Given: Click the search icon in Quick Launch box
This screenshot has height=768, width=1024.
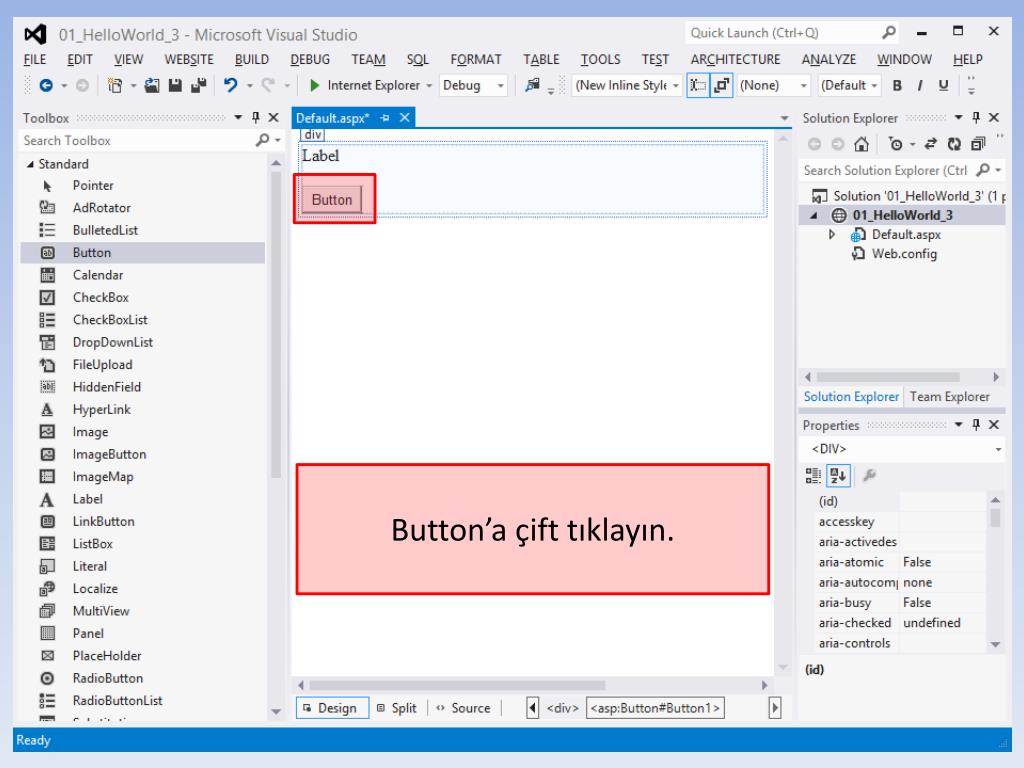Looking at the screenshot, I should [889, 32].
